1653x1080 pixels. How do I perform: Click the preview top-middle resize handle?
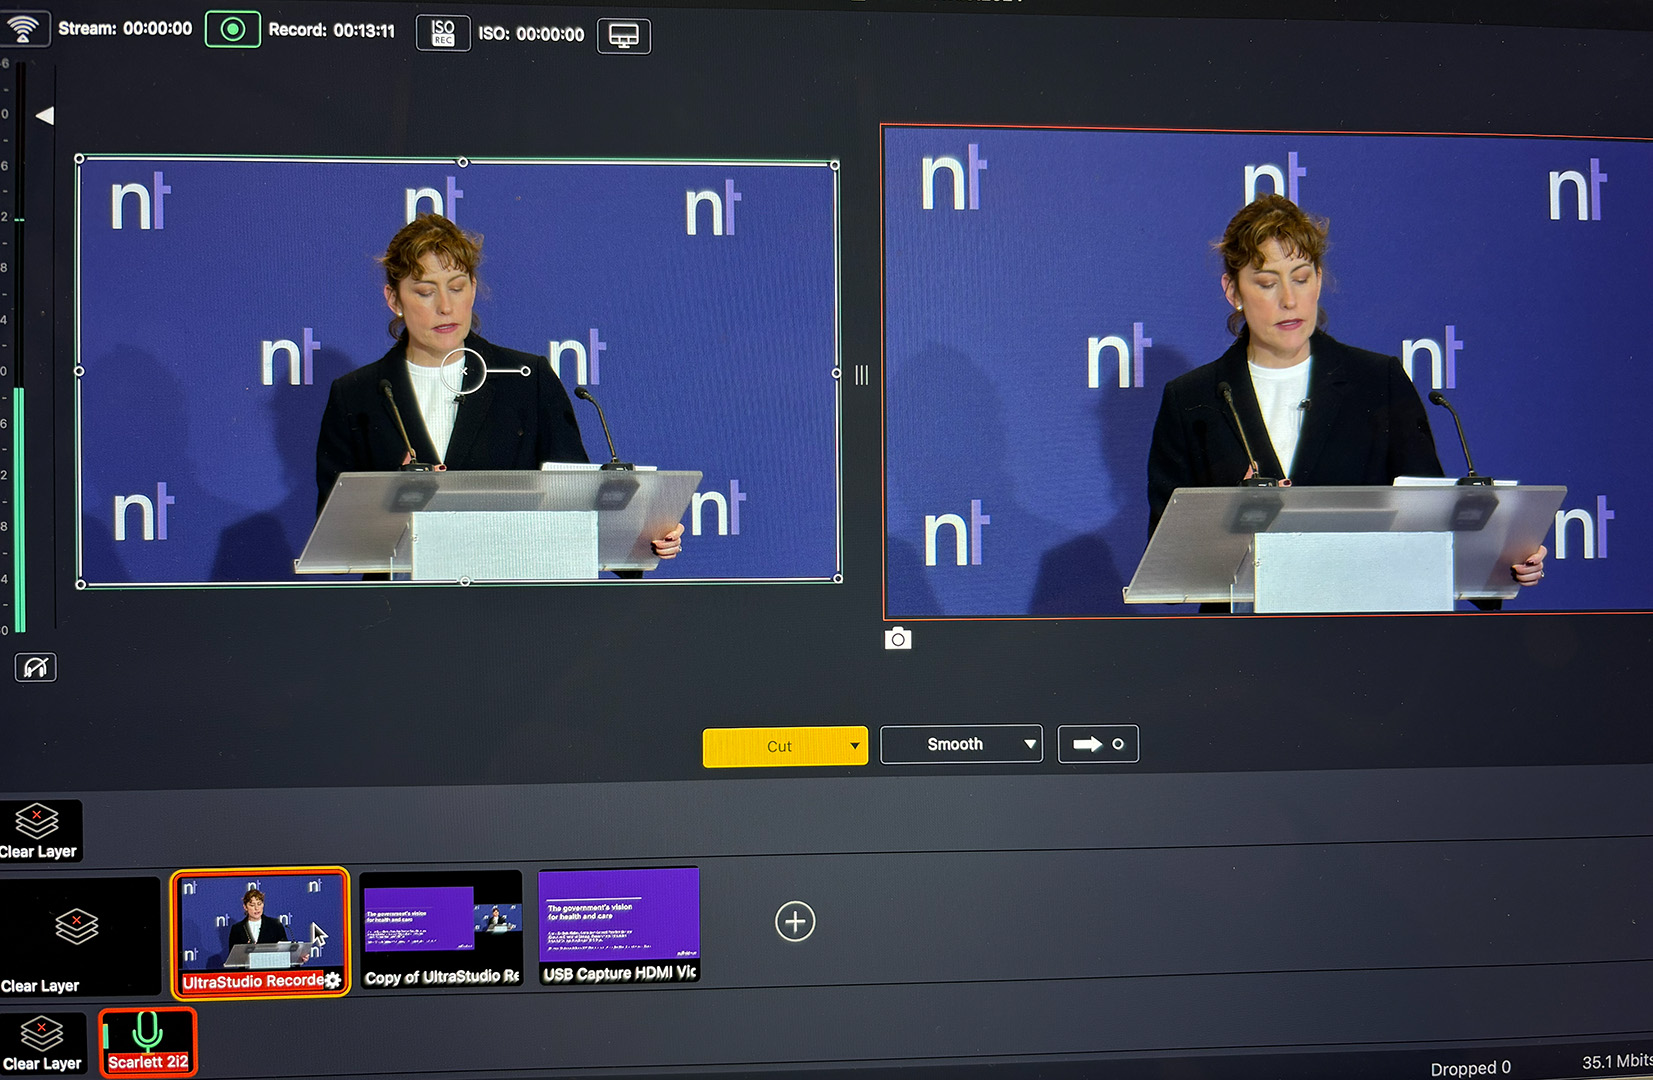[x=462, y=162]
